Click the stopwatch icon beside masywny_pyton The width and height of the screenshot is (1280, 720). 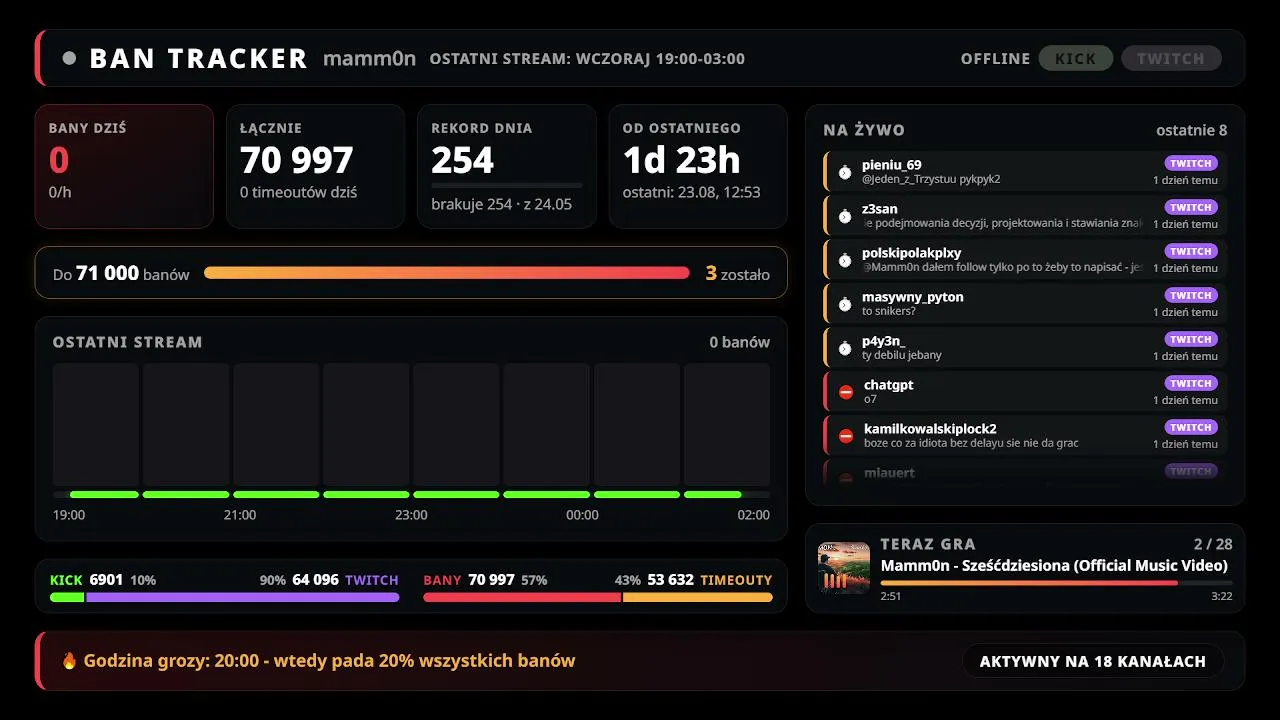845,304
